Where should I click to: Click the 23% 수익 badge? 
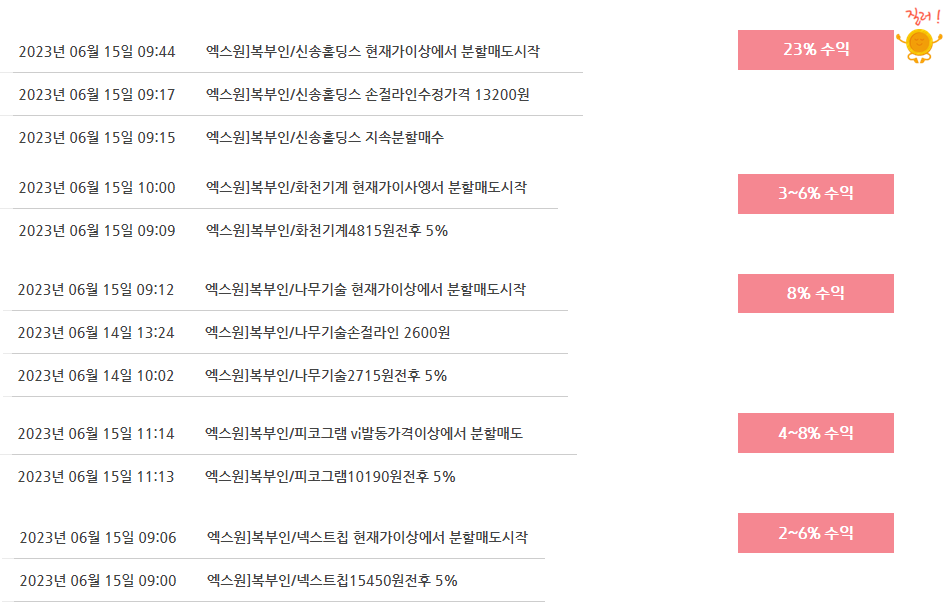(x=816, y=50)
